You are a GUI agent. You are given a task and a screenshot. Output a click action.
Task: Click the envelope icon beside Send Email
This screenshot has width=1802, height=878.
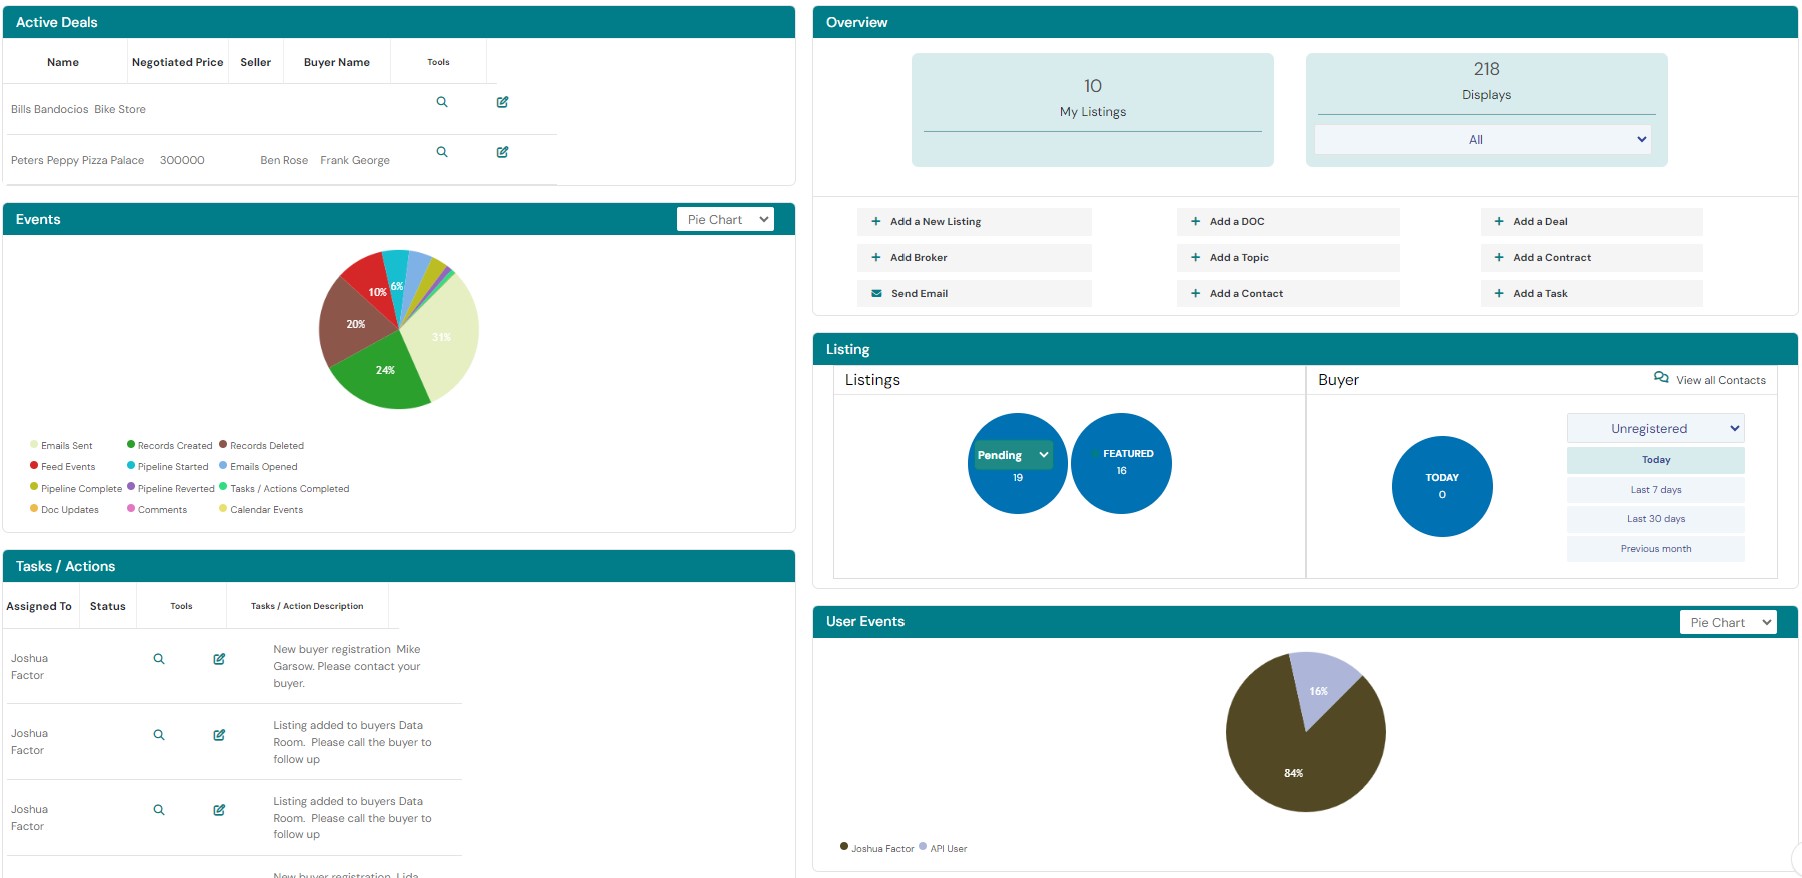(876, 294)
